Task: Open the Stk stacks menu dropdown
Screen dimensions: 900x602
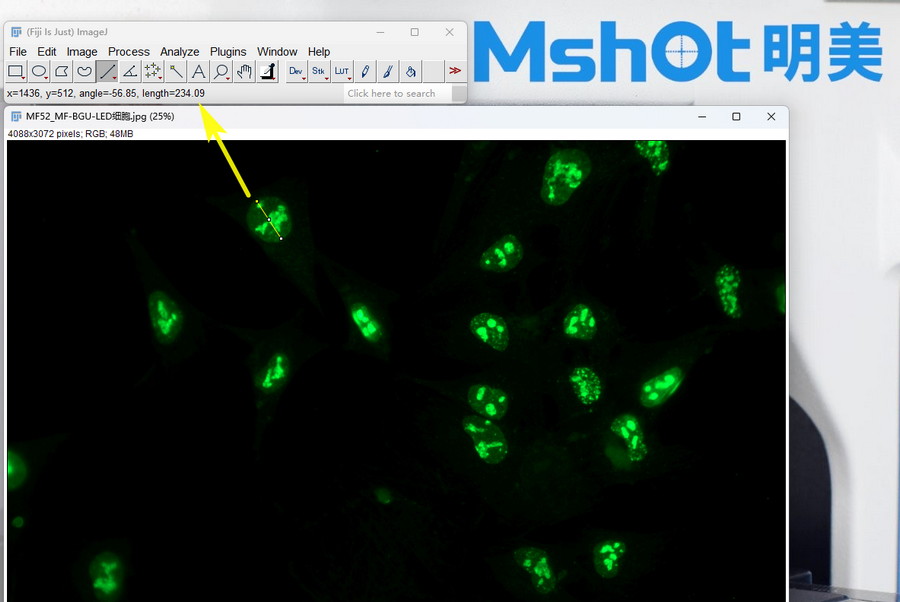Action: pyautogui.click(x=319, y=71)
